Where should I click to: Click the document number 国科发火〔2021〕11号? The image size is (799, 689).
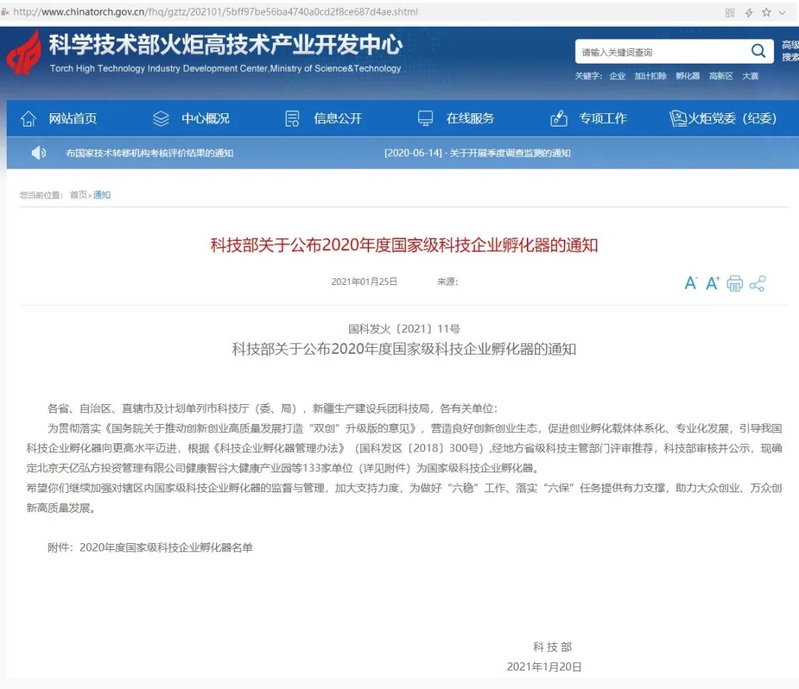pyautogui.click(x=404, y=329)
